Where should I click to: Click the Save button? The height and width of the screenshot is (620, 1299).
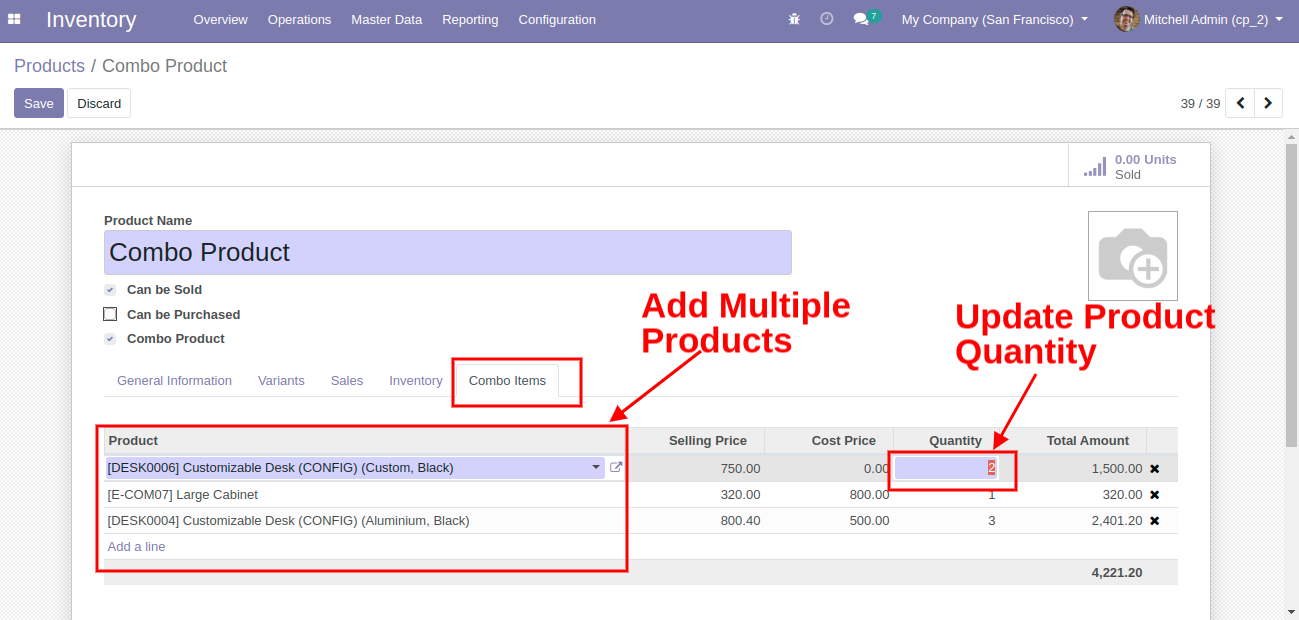(39, 103)
